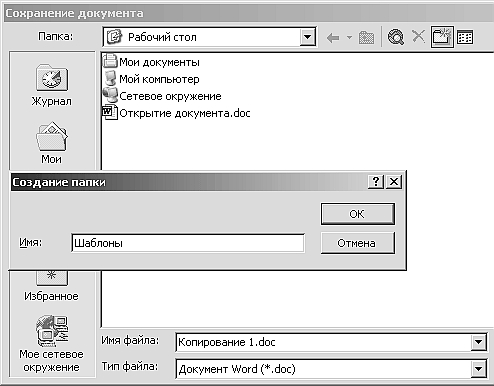This screenshot has height=386, width=494.
Task: Click the Мои документы folder icon
Action: pos(110,61)
